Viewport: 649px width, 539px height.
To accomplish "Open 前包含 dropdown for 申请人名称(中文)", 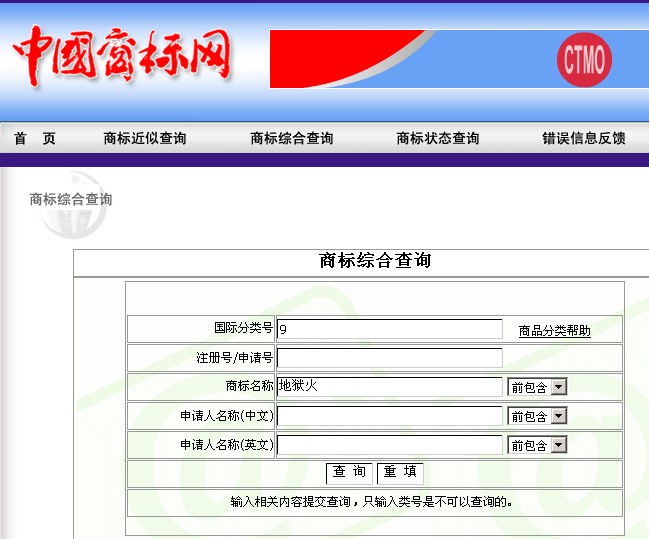I will point(537,416).
